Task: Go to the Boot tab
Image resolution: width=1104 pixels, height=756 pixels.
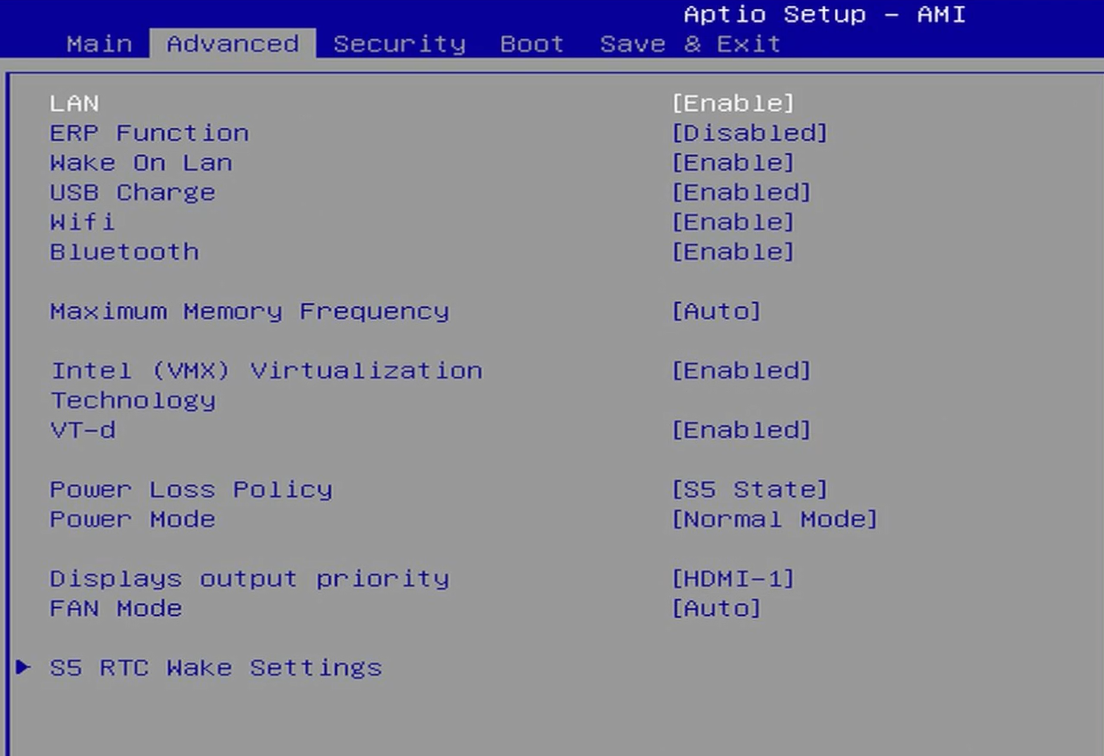Action: (x=532, y=44)
